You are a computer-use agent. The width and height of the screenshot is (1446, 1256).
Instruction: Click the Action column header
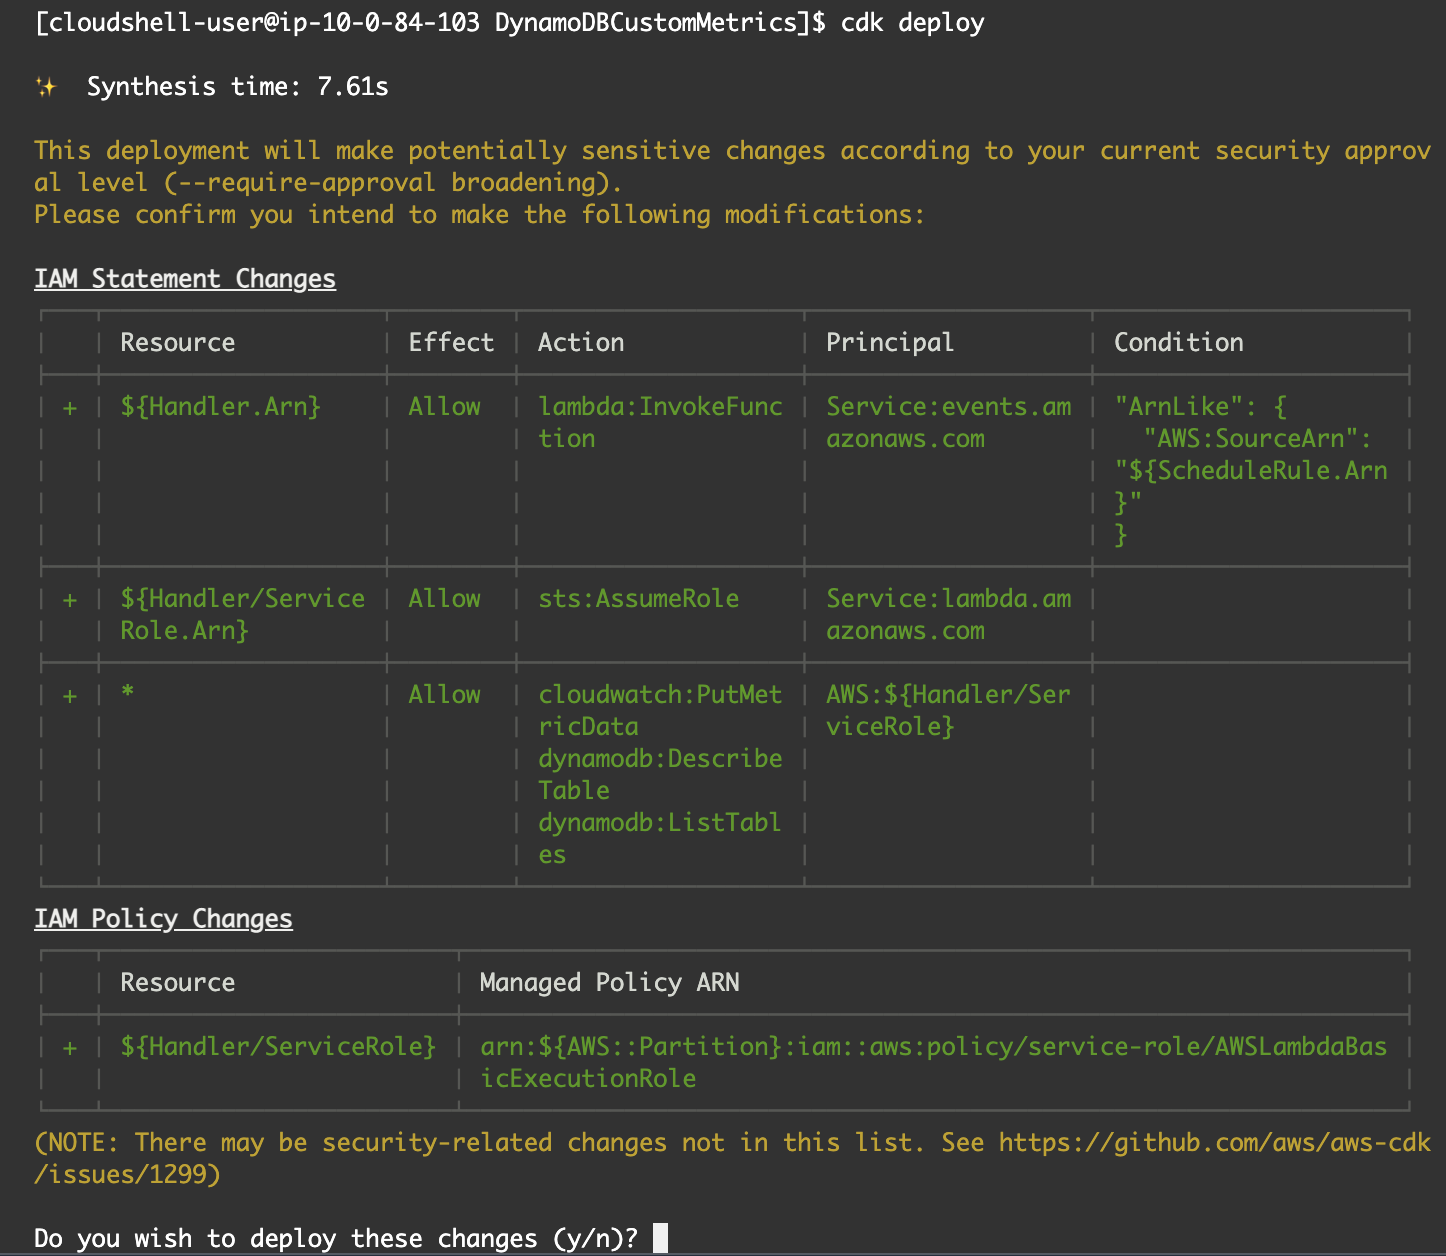point(581,342)
